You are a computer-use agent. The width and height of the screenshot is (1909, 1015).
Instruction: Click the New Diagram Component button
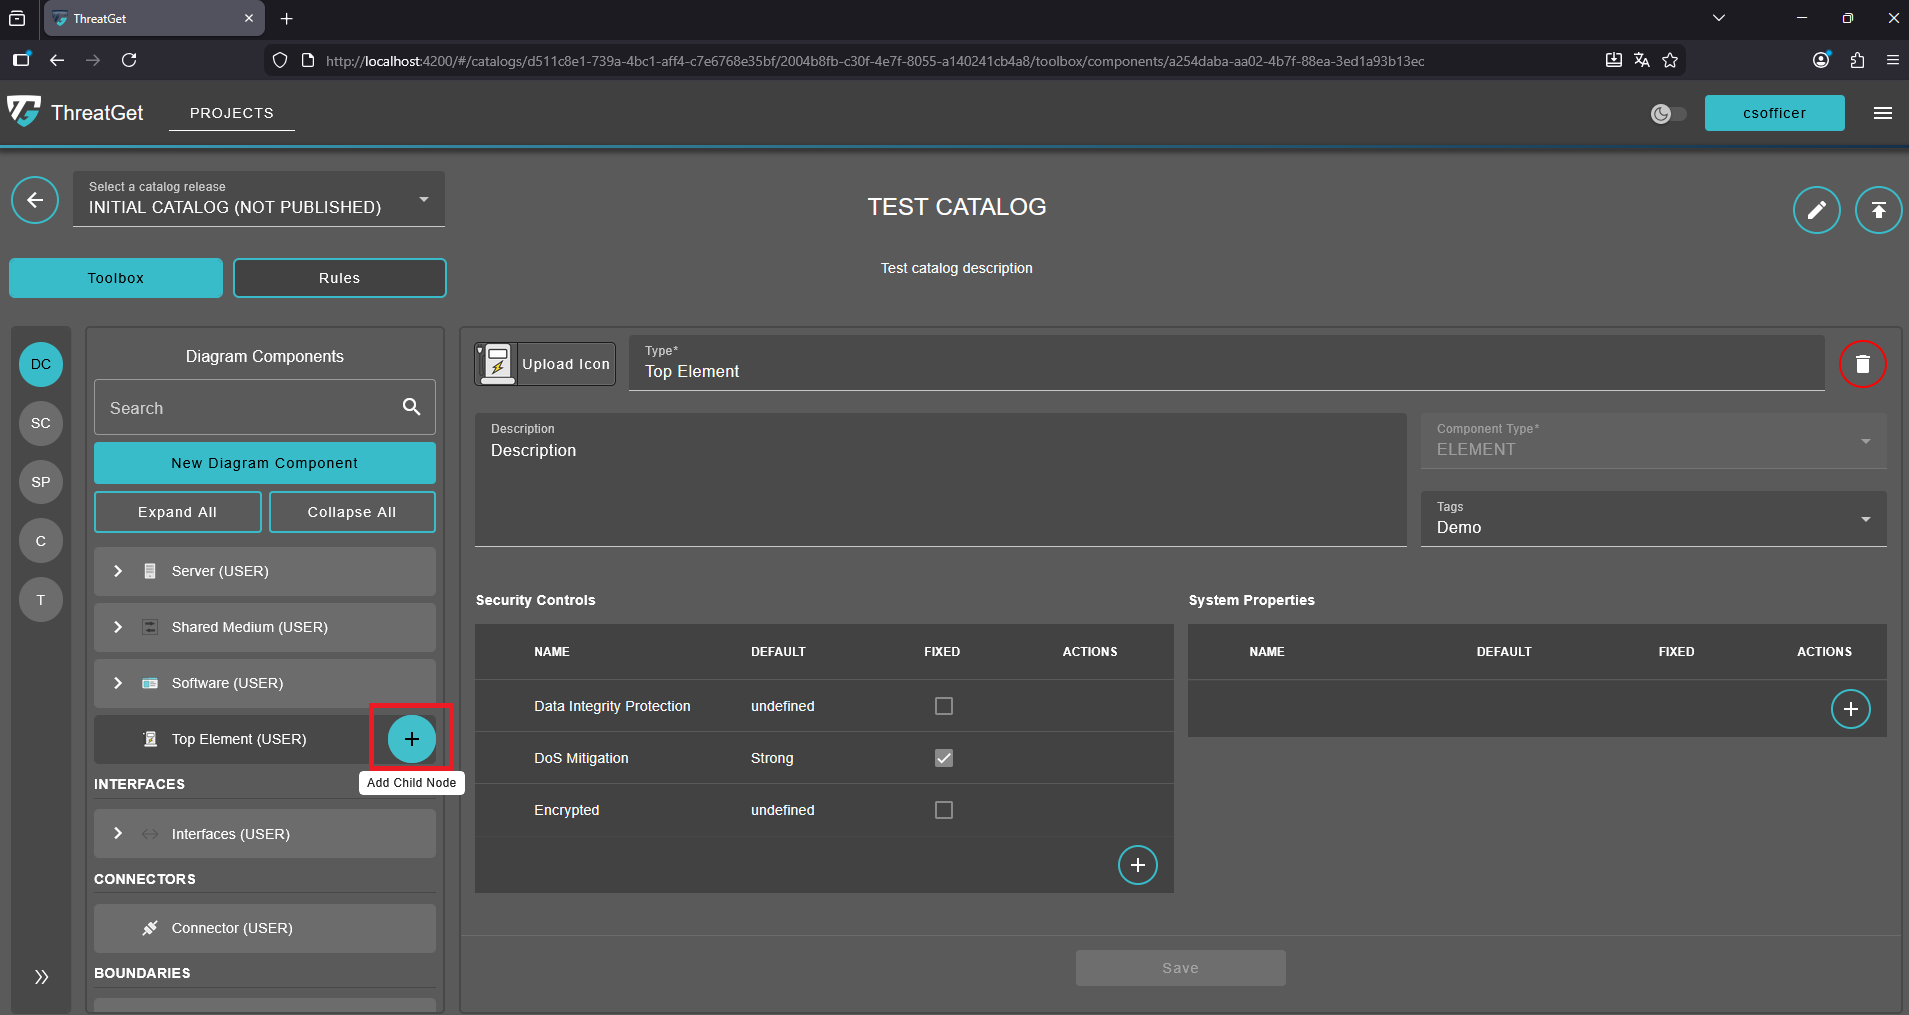click(264, 463)
